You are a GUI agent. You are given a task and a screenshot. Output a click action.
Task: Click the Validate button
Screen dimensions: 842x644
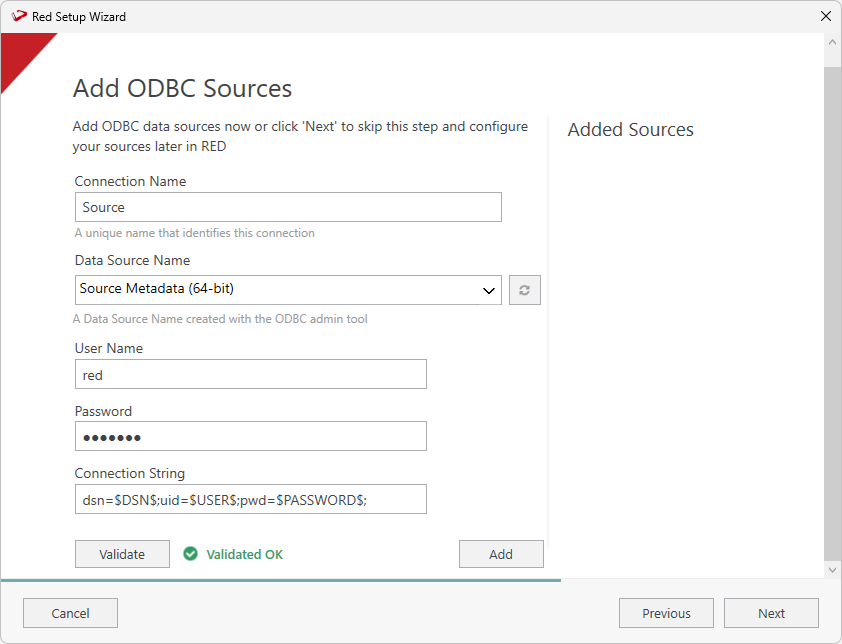coord(122,554)
